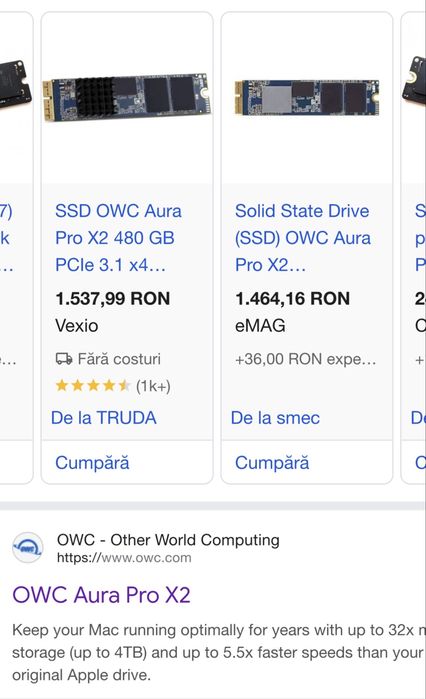Click the +36,00 RON shipping cost text
Viewport: 426px width, 699px height.
pos(306,359)
